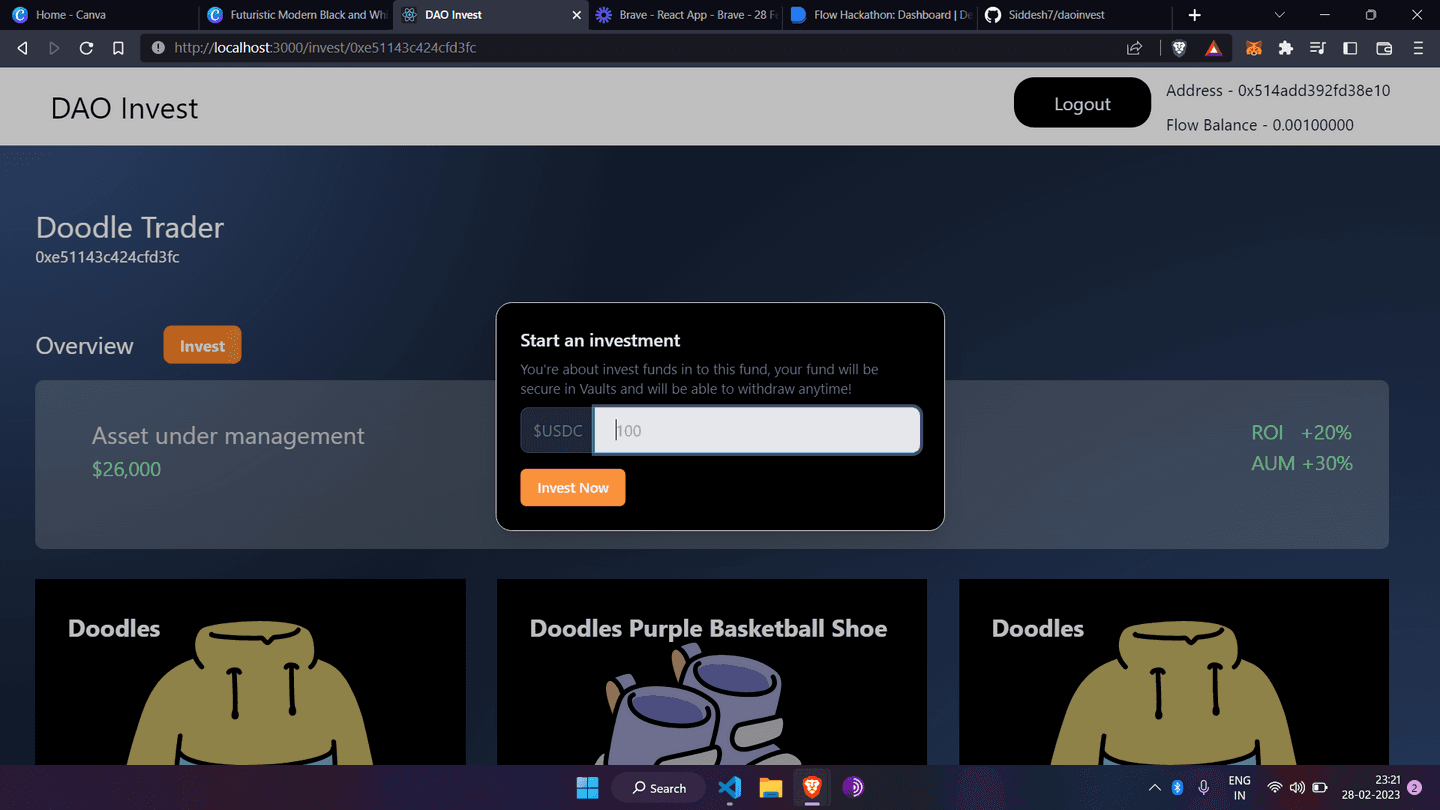Image resolution: width=1440 pixels, height=810 pixels.
Task: Click the DAO Invest site title
Action: [x=125, y=108]
